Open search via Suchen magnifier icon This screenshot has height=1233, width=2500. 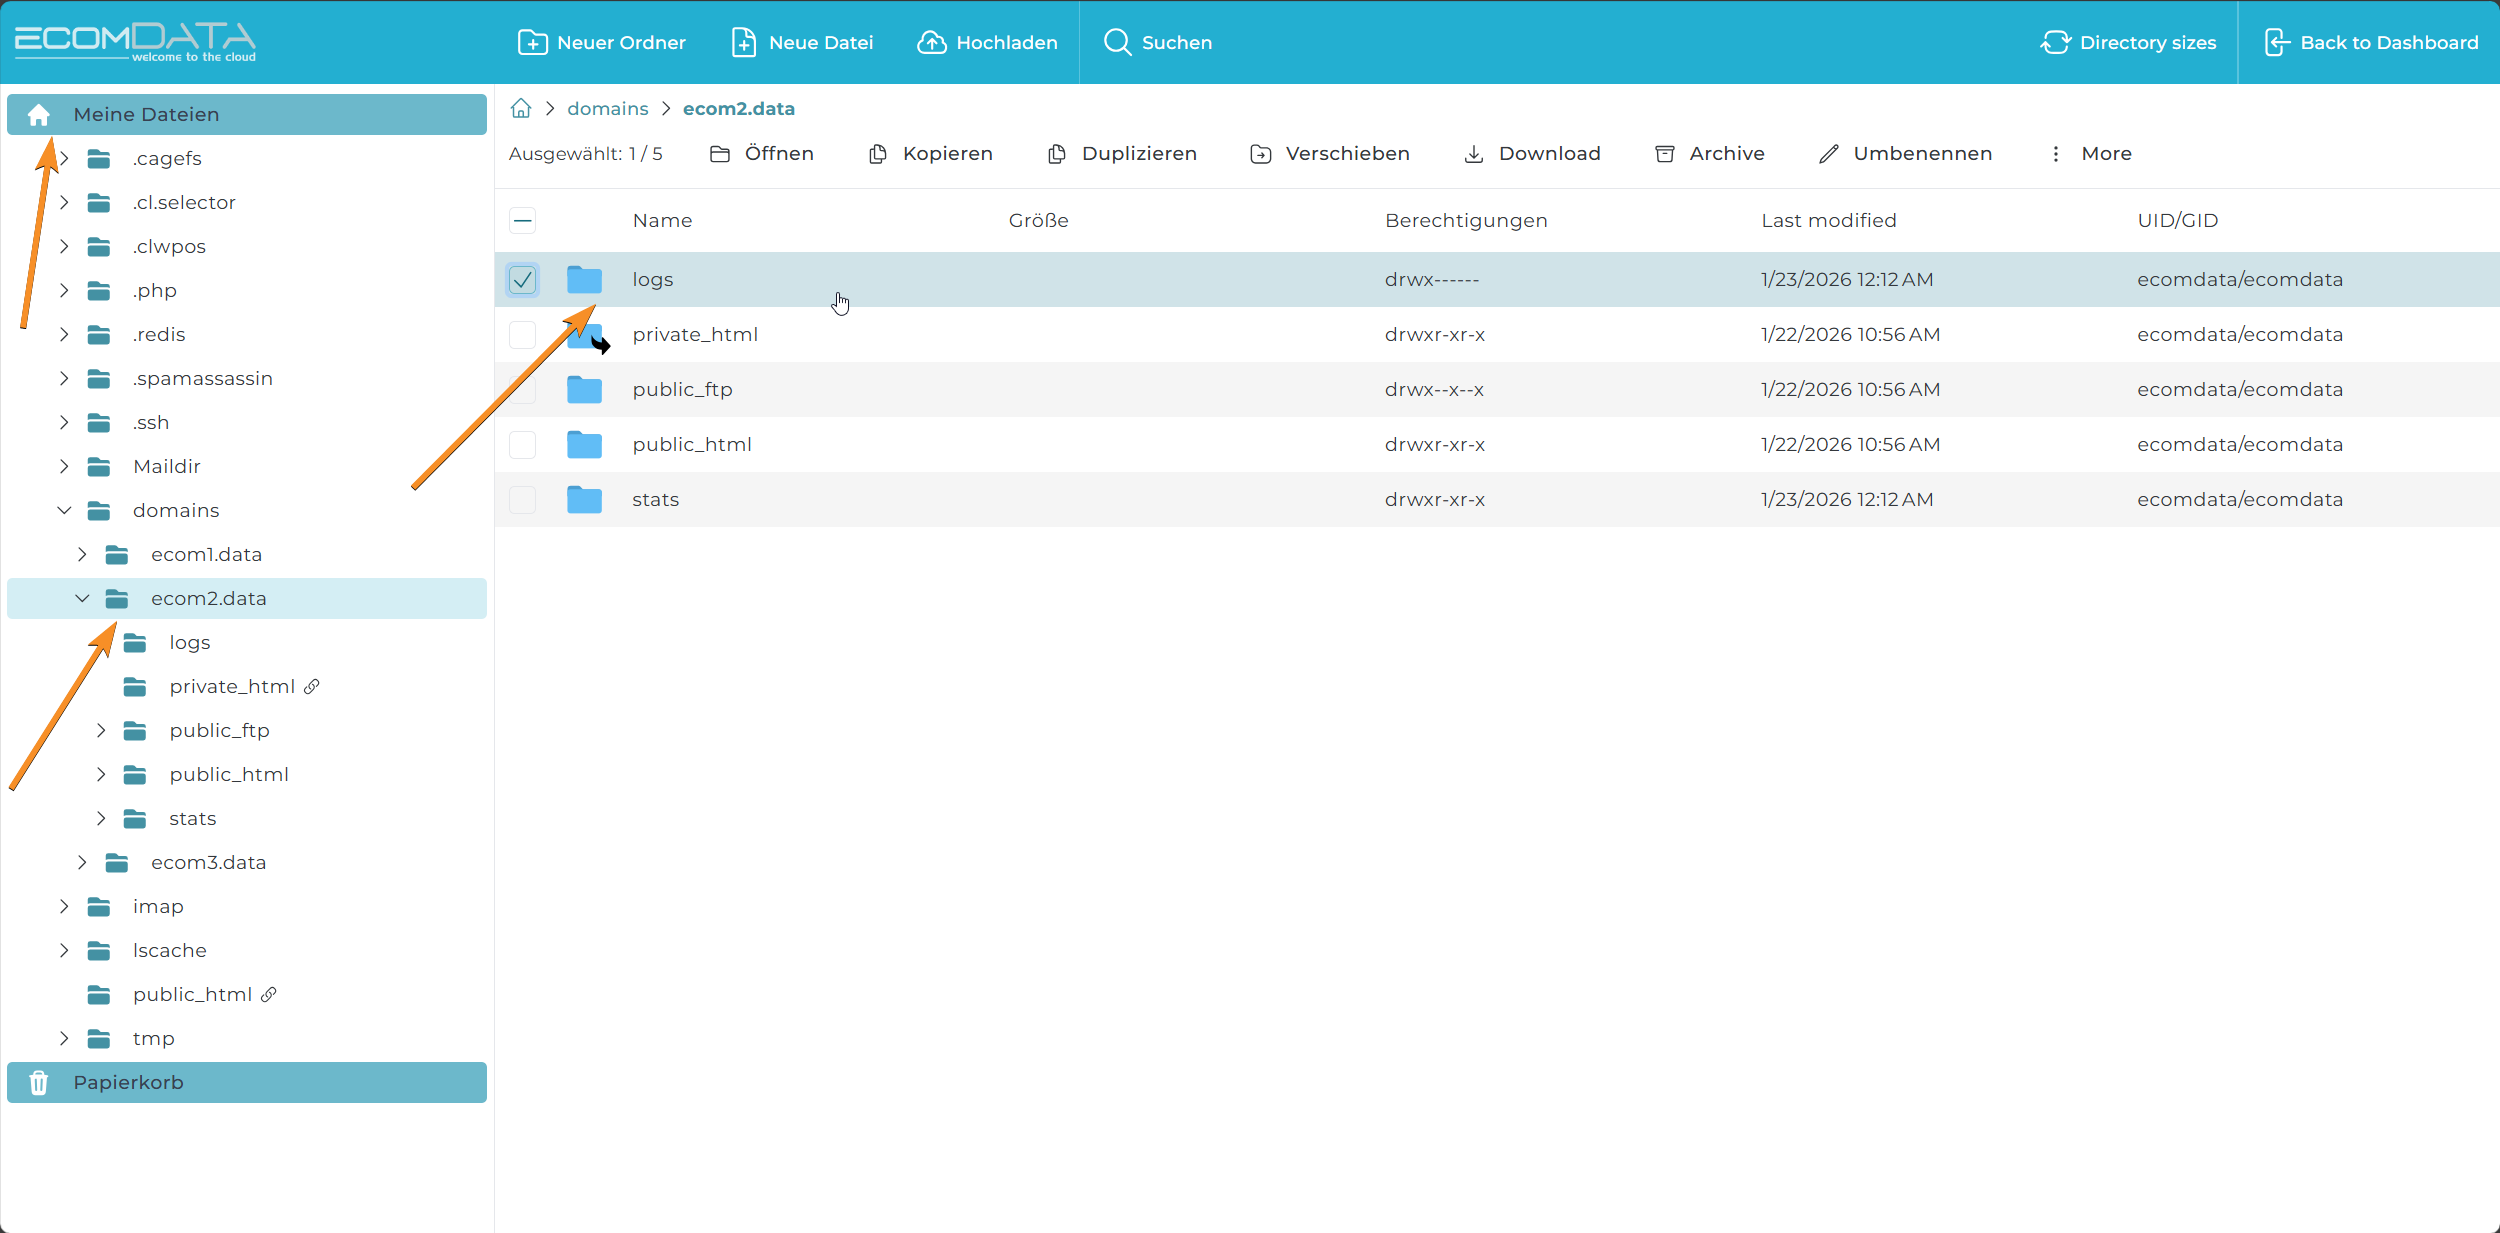1117,42
